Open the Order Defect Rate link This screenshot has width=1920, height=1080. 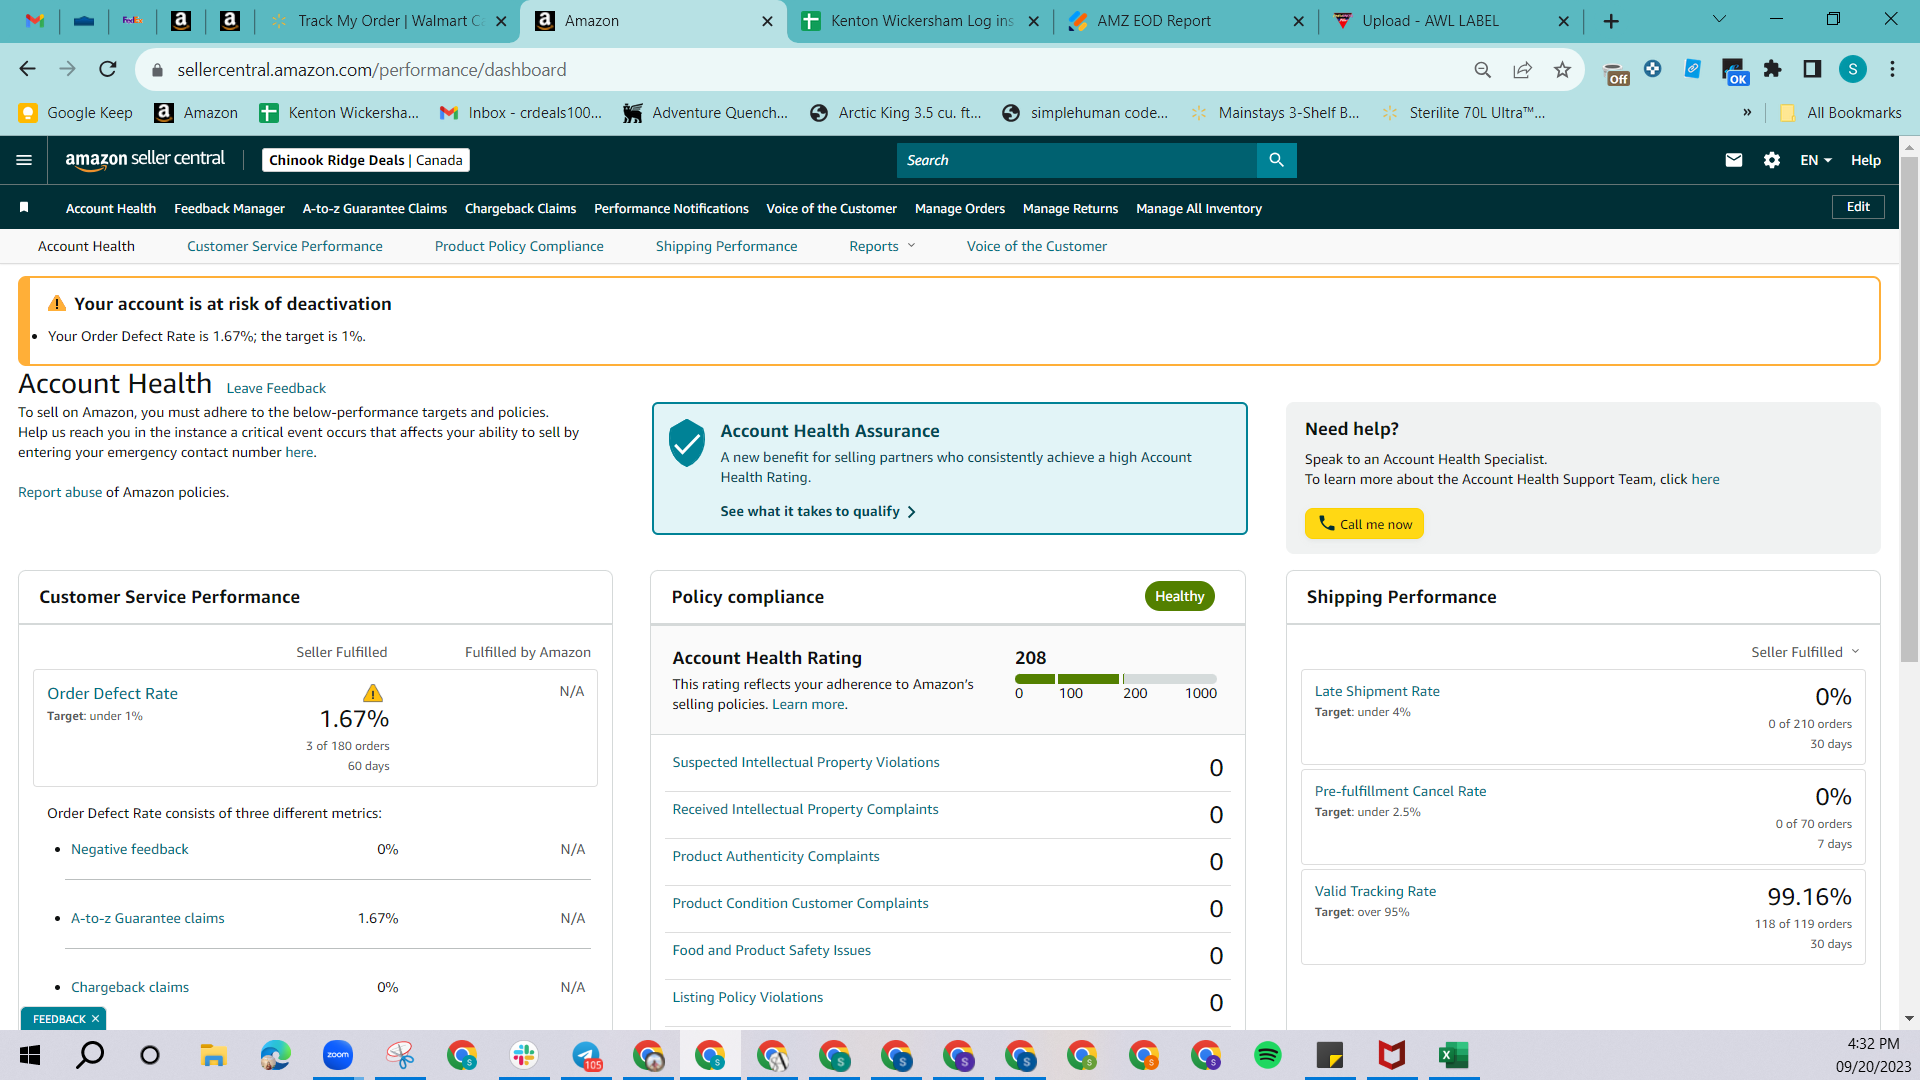(112, 693)
